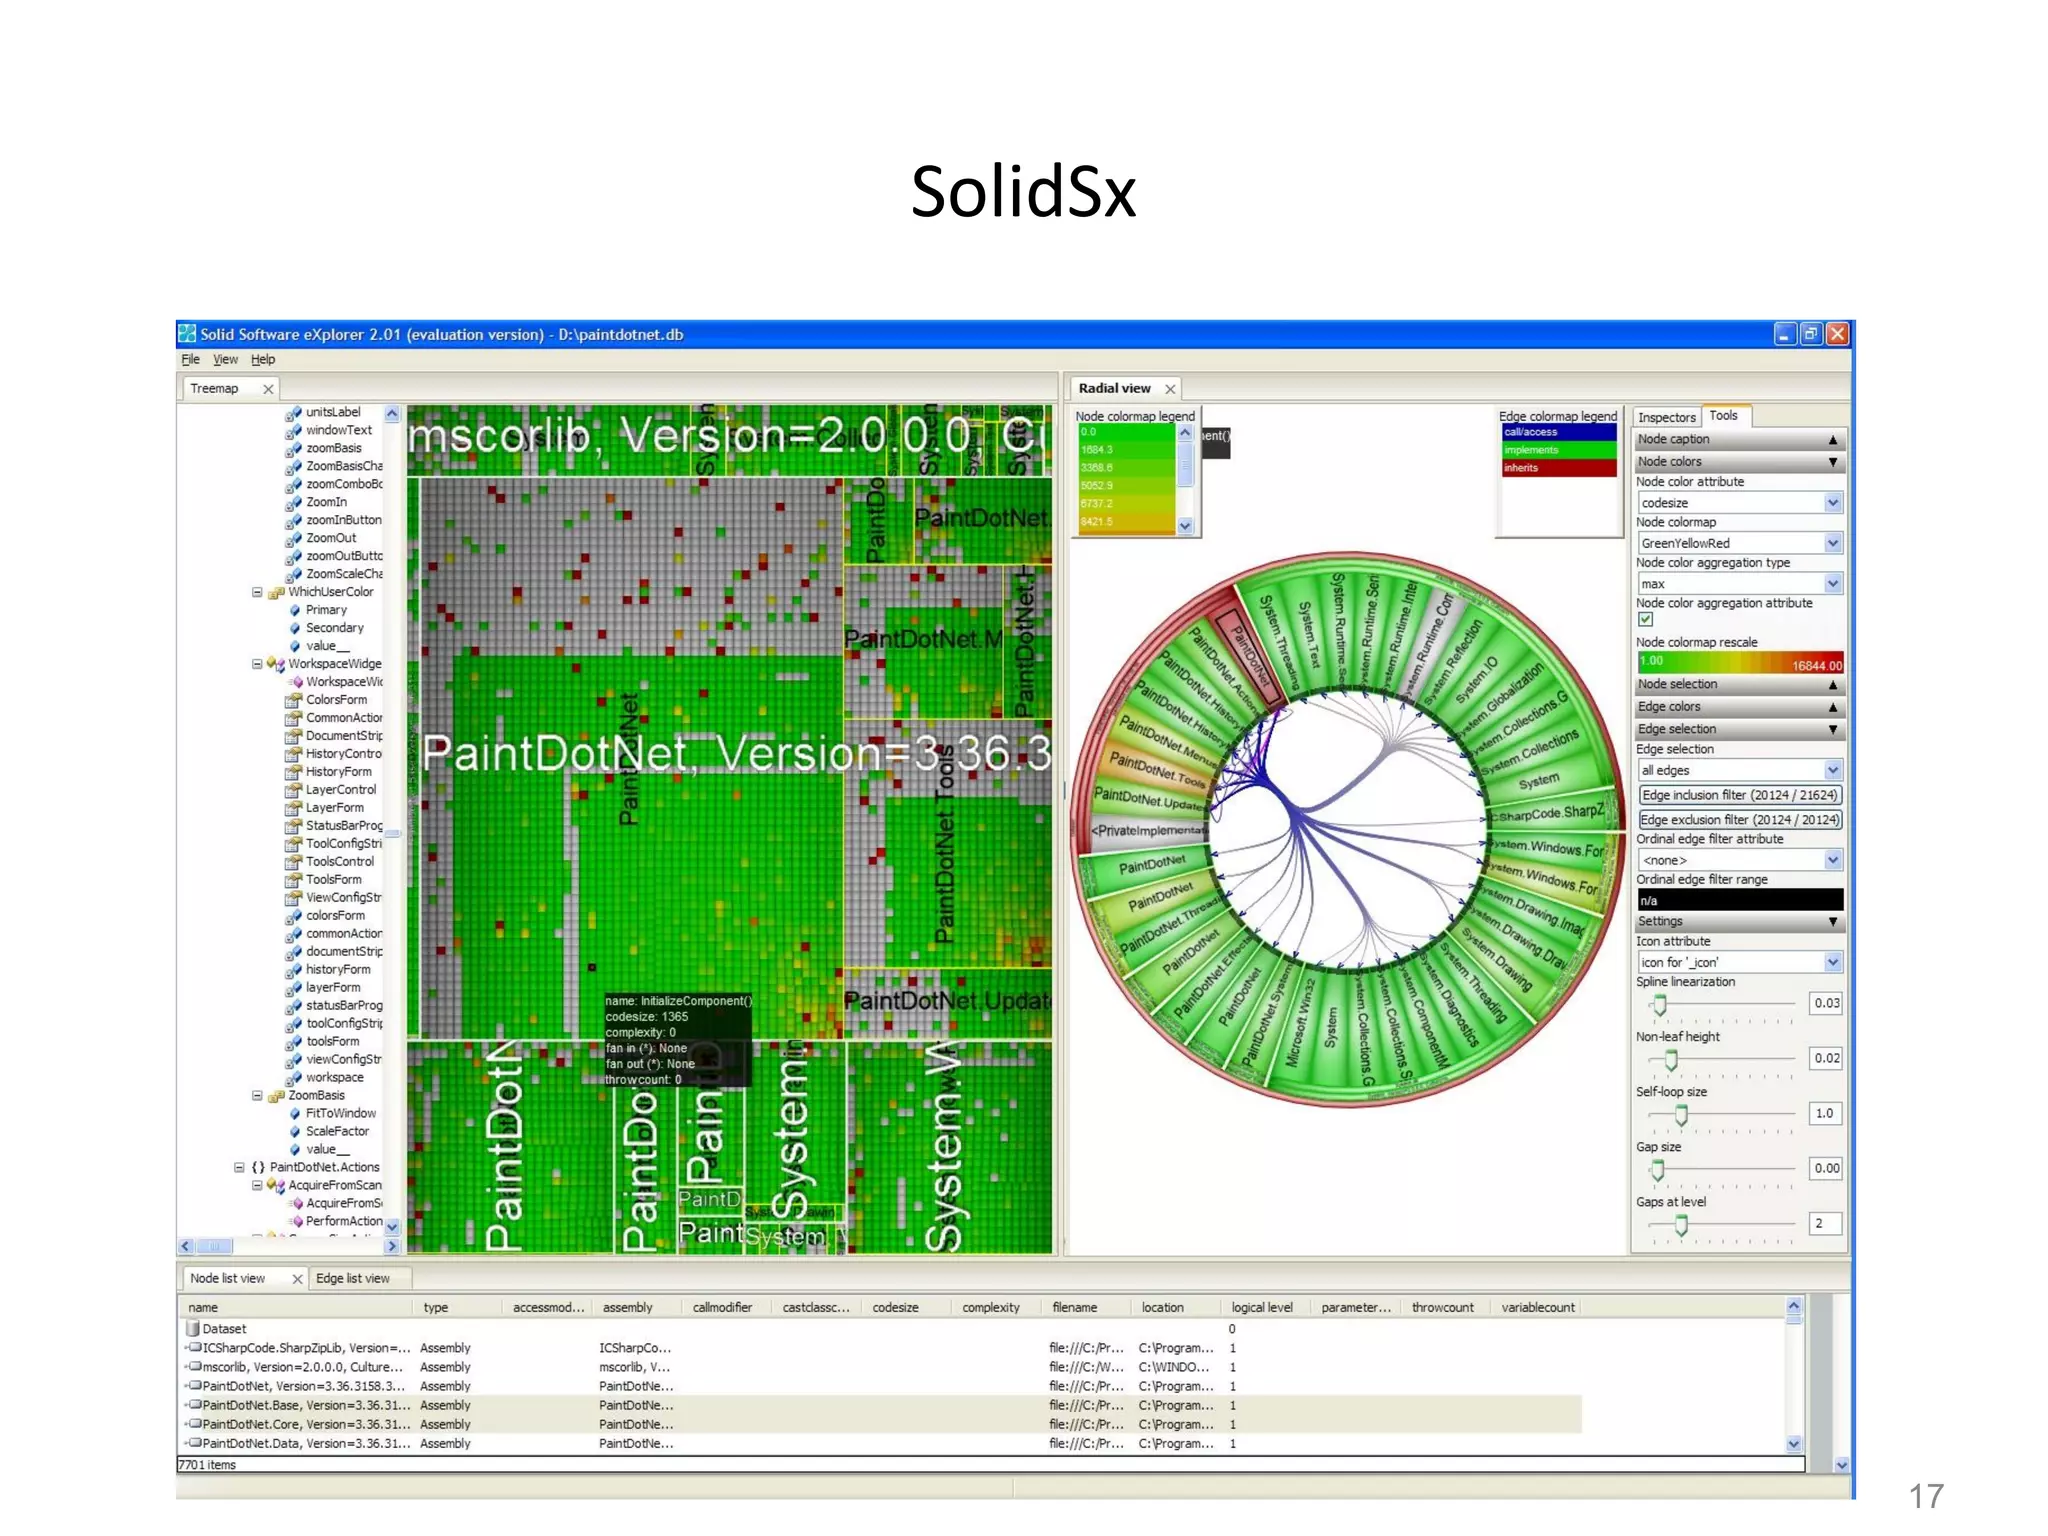
Task: Select the Tools tab
Action: 1724,416
